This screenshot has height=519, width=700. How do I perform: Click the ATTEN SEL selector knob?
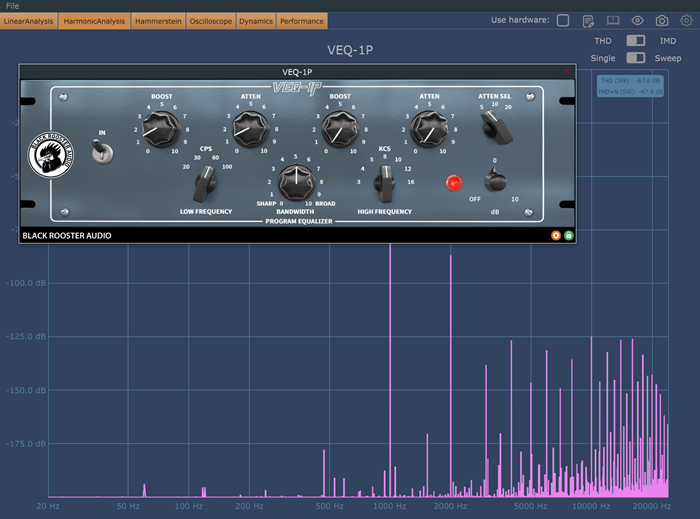pos(493,126)
